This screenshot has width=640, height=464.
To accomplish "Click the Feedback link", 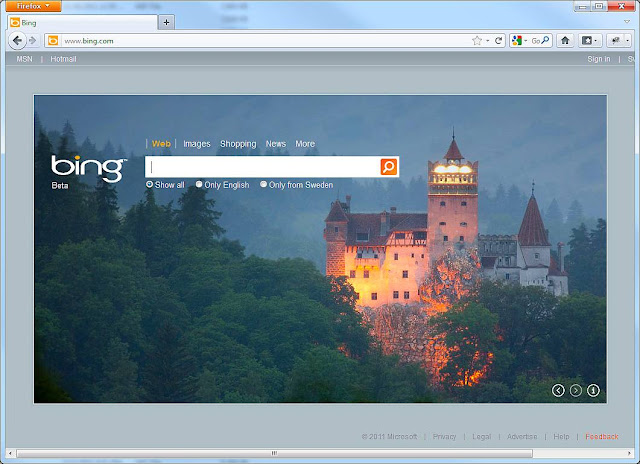I will [602, 437].
